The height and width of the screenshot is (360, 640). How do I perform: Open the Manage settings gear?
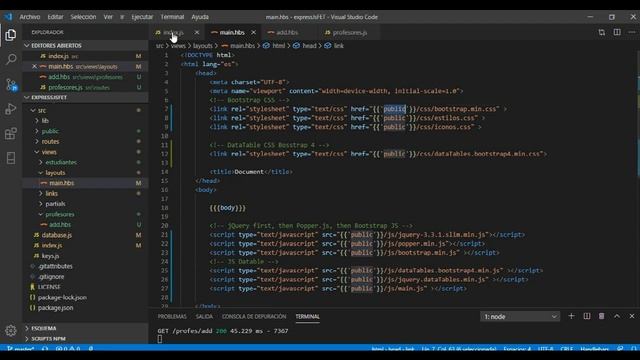(x=11, y=330)
